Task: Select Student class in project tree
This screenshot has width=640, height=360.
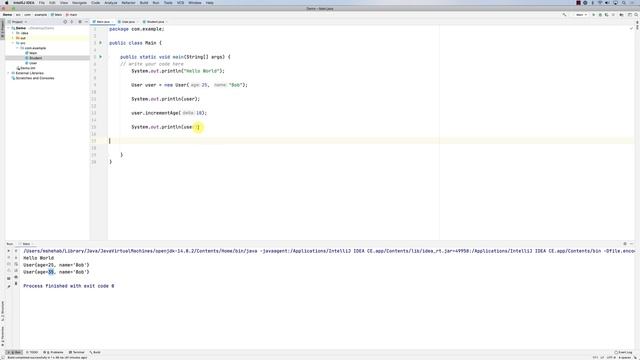Action: tap(36, 58)
